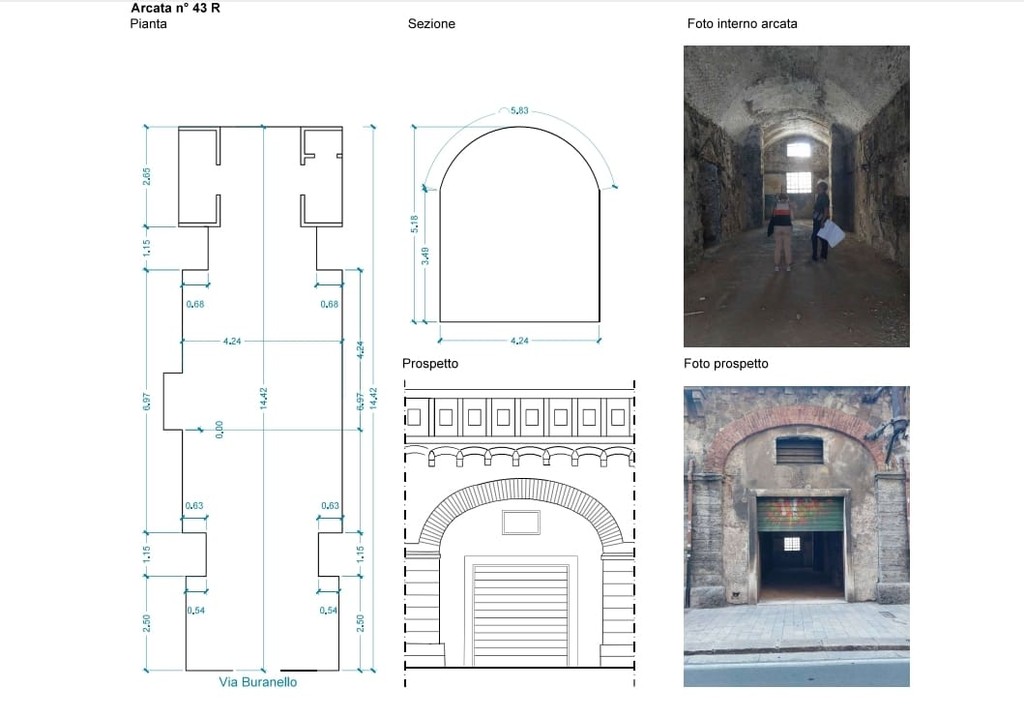Select the 'Foto prospetto' caption
1024x718 pixels.
[x=726, y=363]
